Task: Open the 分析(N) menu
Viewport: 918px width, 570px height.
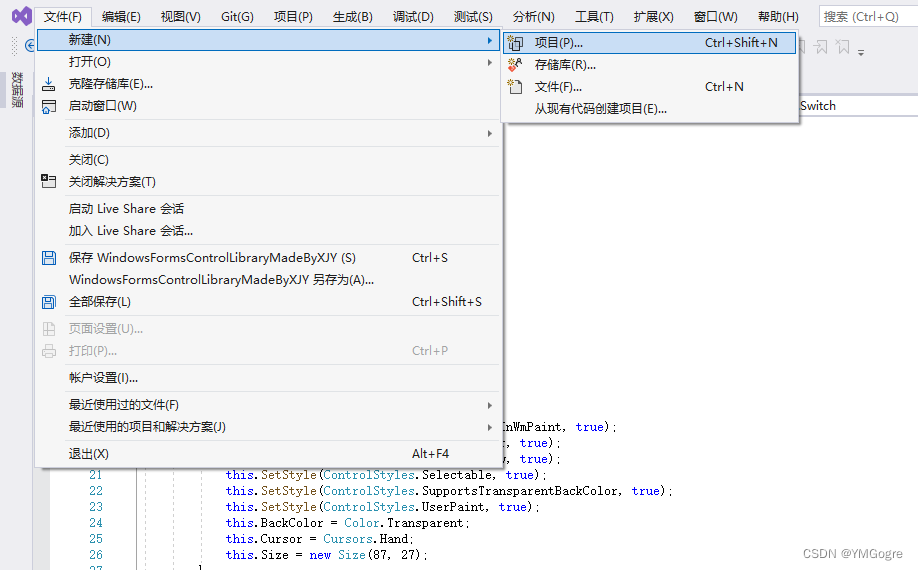Action: (533, 17)
